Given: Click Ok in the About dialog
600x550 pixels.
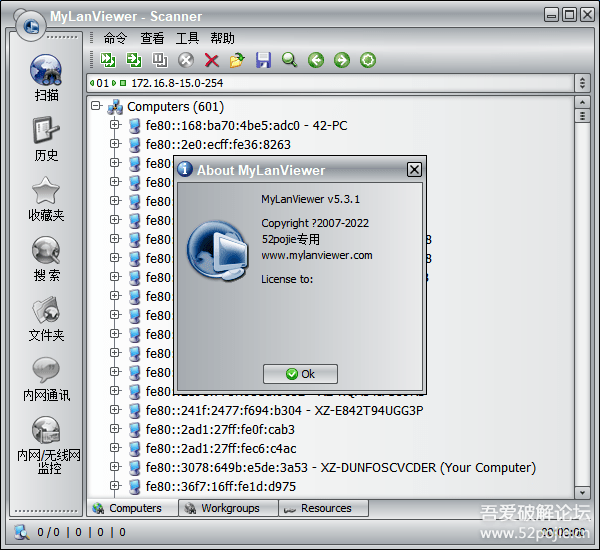Looking at the screenshot, I should click(300, 374).
